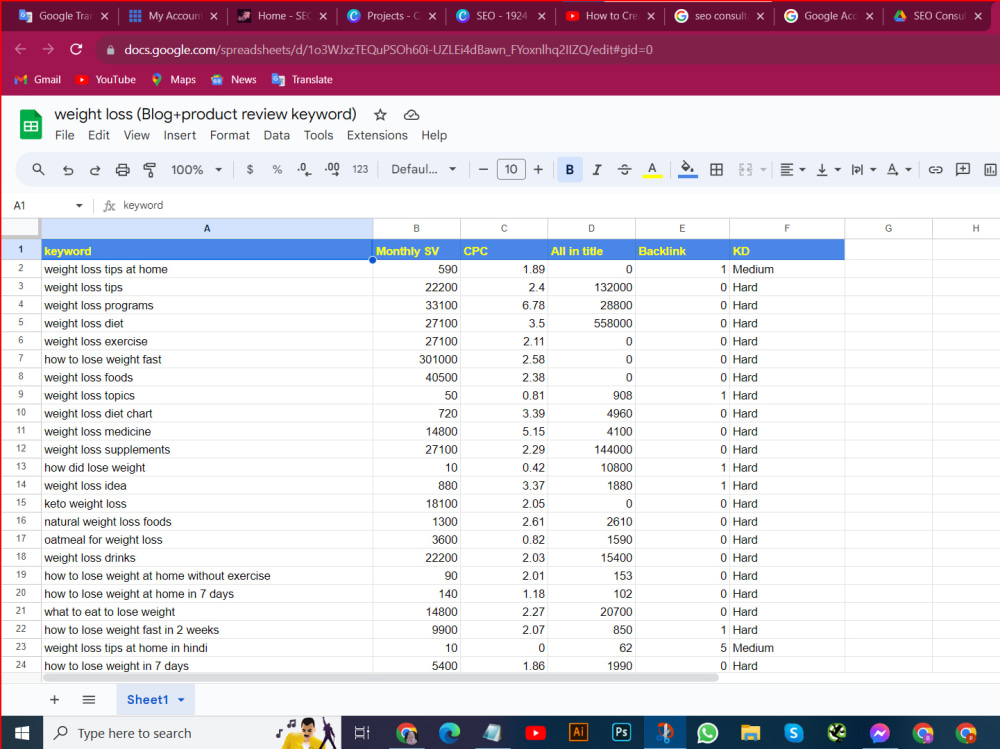1000x749 pixels.
Task: Click the insert link icon
Action: tap(935, 170)
